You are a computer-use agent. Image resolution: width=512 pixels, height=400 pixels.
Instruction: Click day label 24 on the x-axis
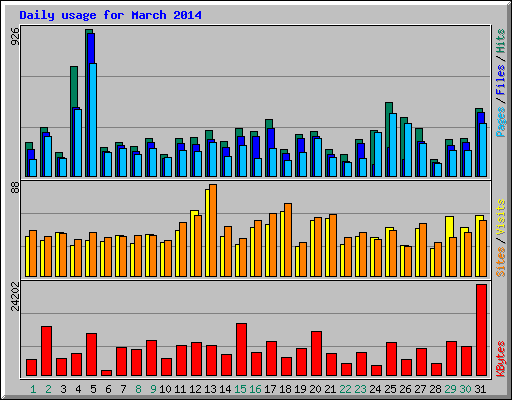375,389
